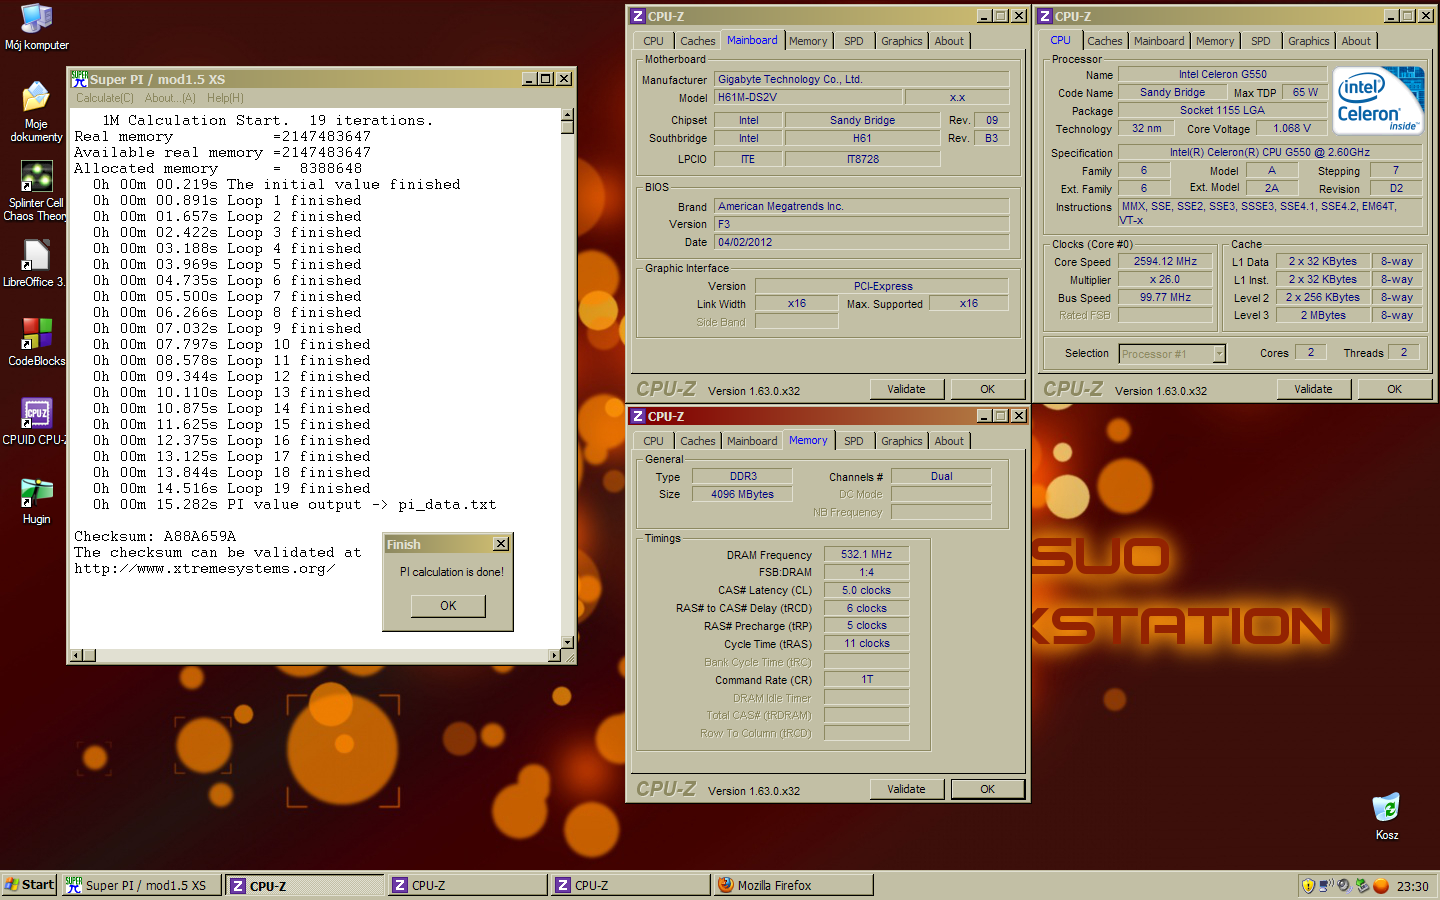This screenshot has width=1440, height=900.
Task: Open the Kosz recycle bin icon
Action: (x=1386, y=817)
